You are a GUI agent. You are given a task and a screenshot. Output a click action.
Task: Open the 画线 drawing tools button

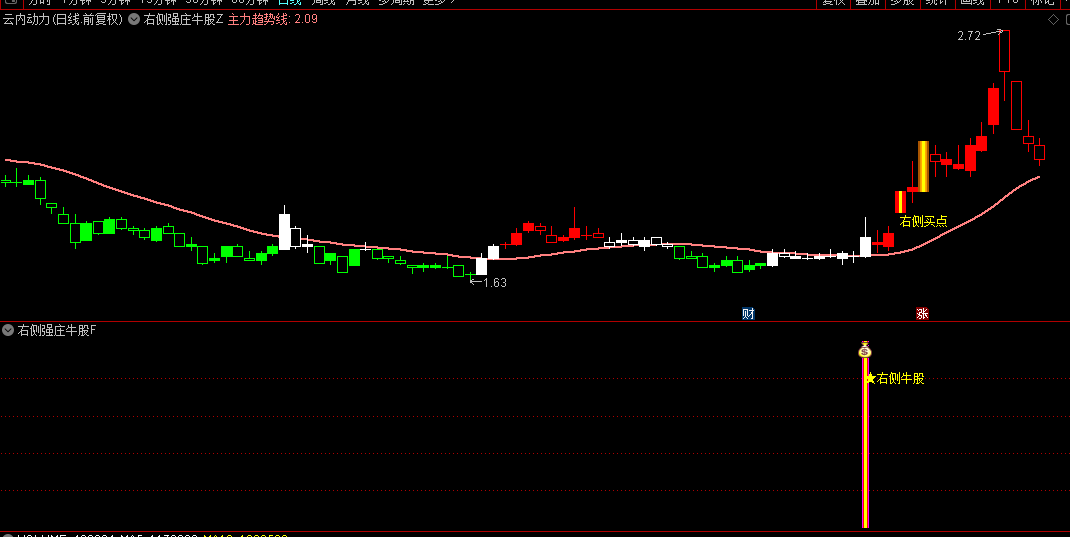pyautogui.click(x=972, y=2)
